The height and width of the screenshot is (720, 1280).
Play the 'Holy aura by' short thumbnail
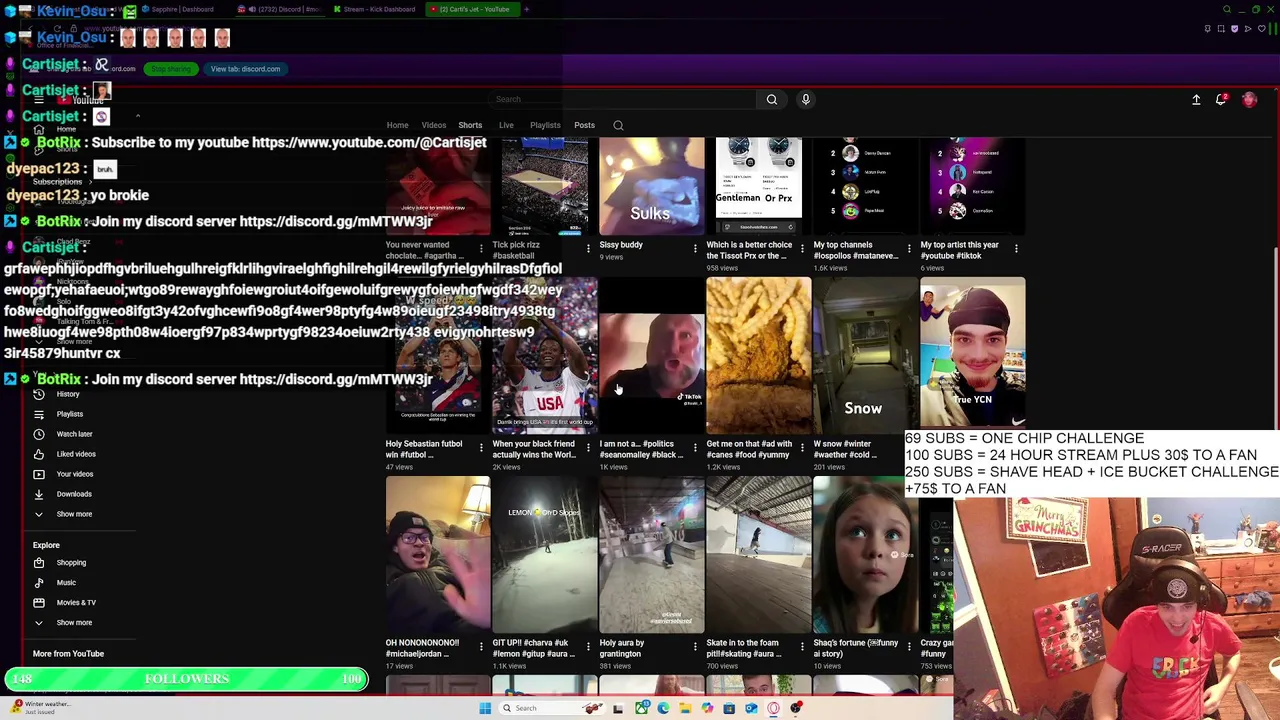click(x=651, y=555)
